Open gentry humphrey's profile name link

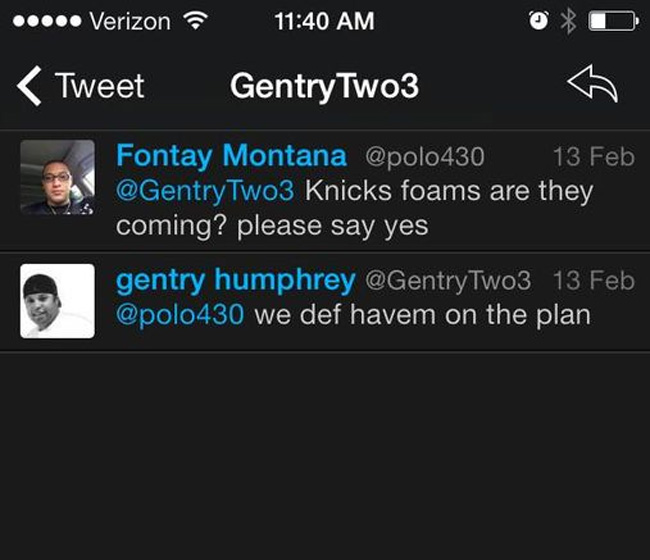point(236,280)
